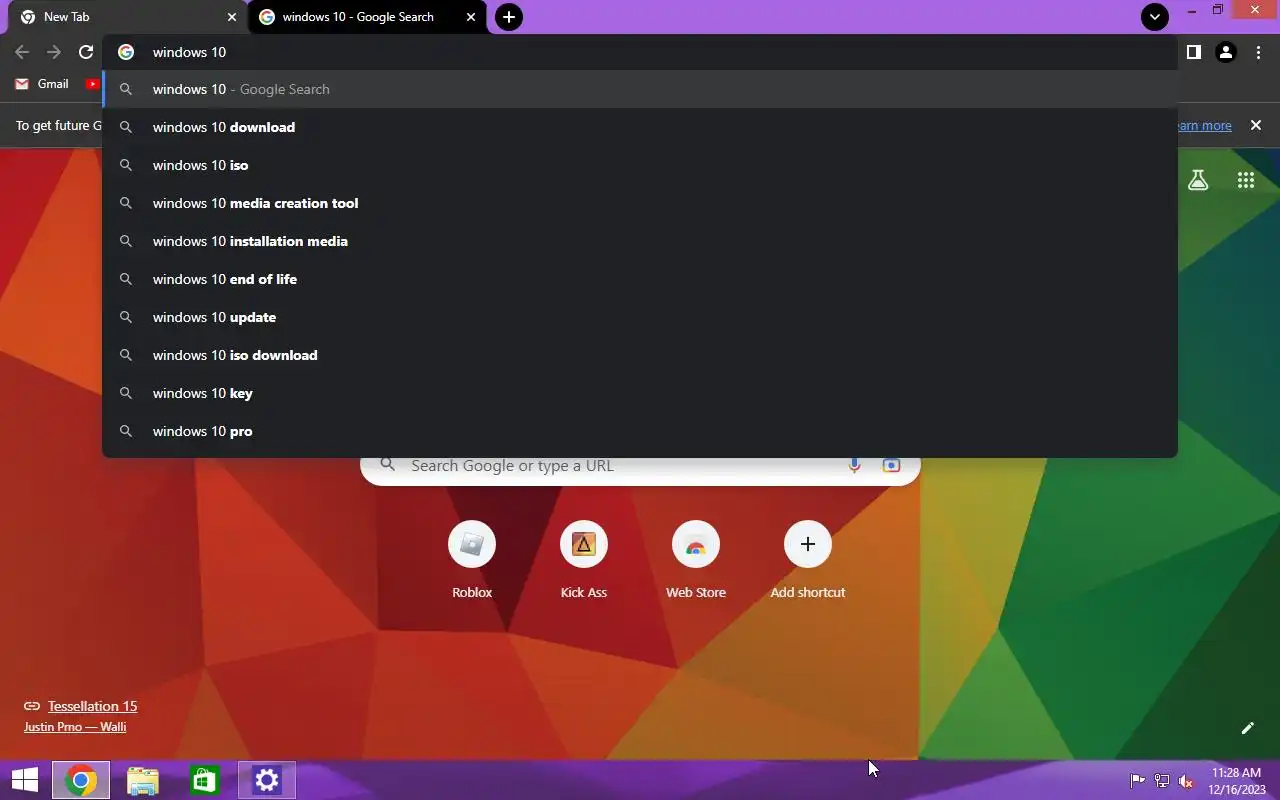Close the New Tab tab
This screenshot has width=1280, height=800.
coord(232,17)
